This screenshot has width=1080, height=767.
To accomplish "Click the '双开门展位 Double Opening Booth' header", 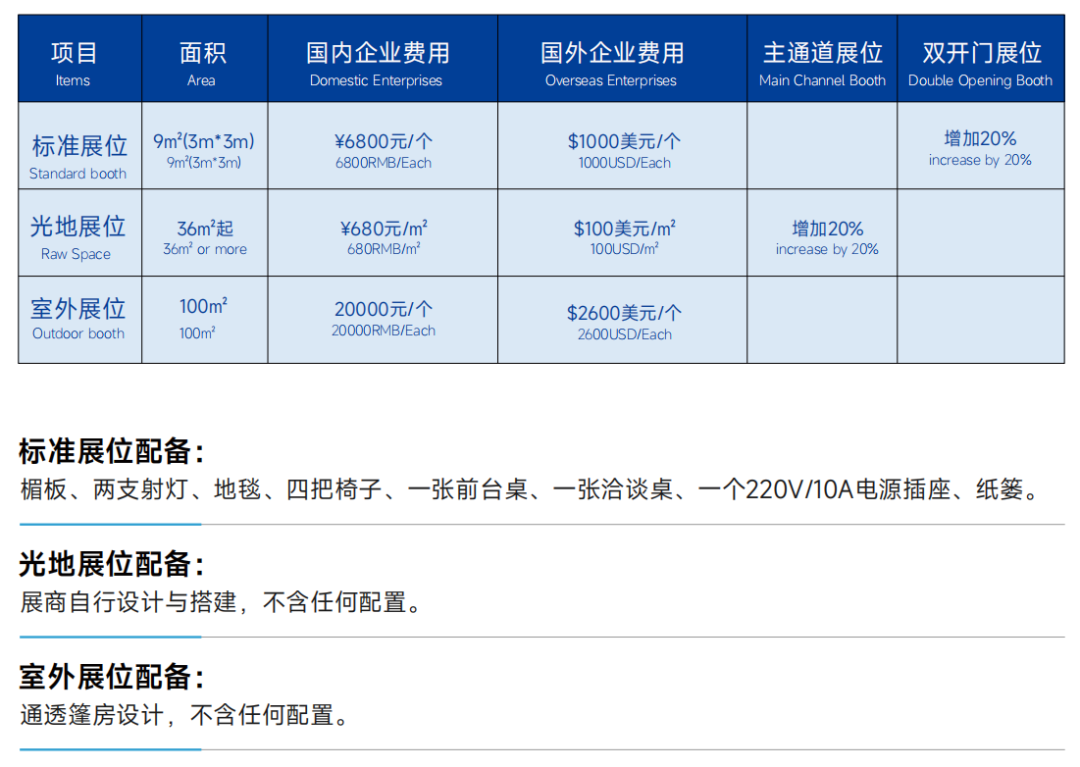I will 981,59.
